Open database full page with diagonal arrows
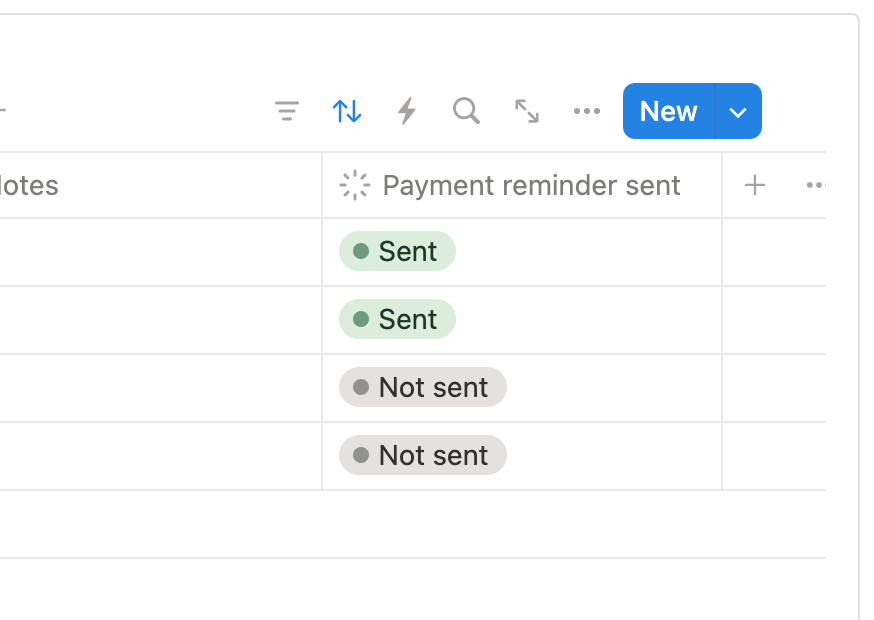Image resolution: width=874 pixels, height=620 pixels. (x=527, y=111)
